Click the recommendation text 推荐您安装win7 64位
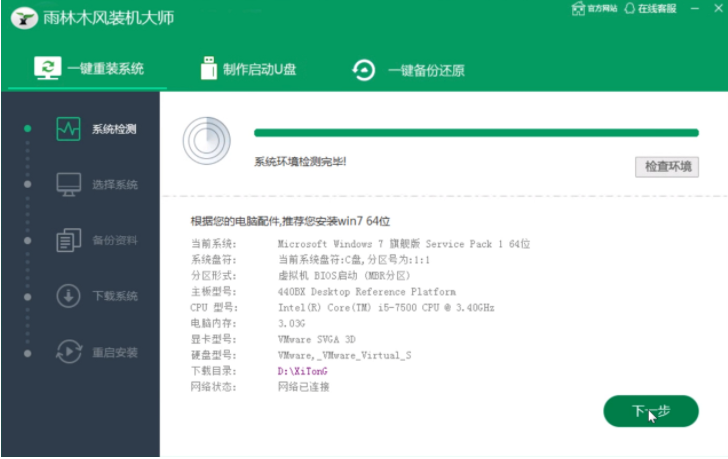The height and width of the screenshot is (459, 728). (x=336, y=221)
